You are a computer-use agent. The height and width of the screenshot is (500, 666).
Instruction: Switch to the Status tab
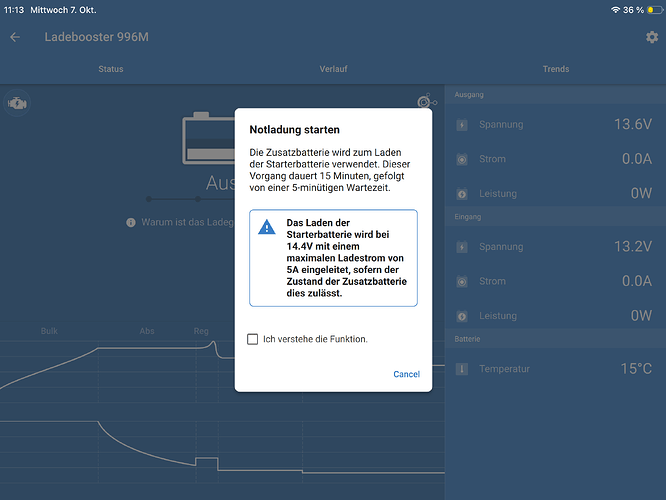pos(111,69)
